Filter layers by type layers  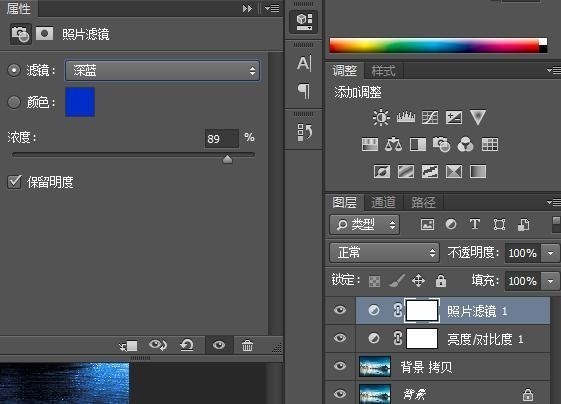click(475, 224)
